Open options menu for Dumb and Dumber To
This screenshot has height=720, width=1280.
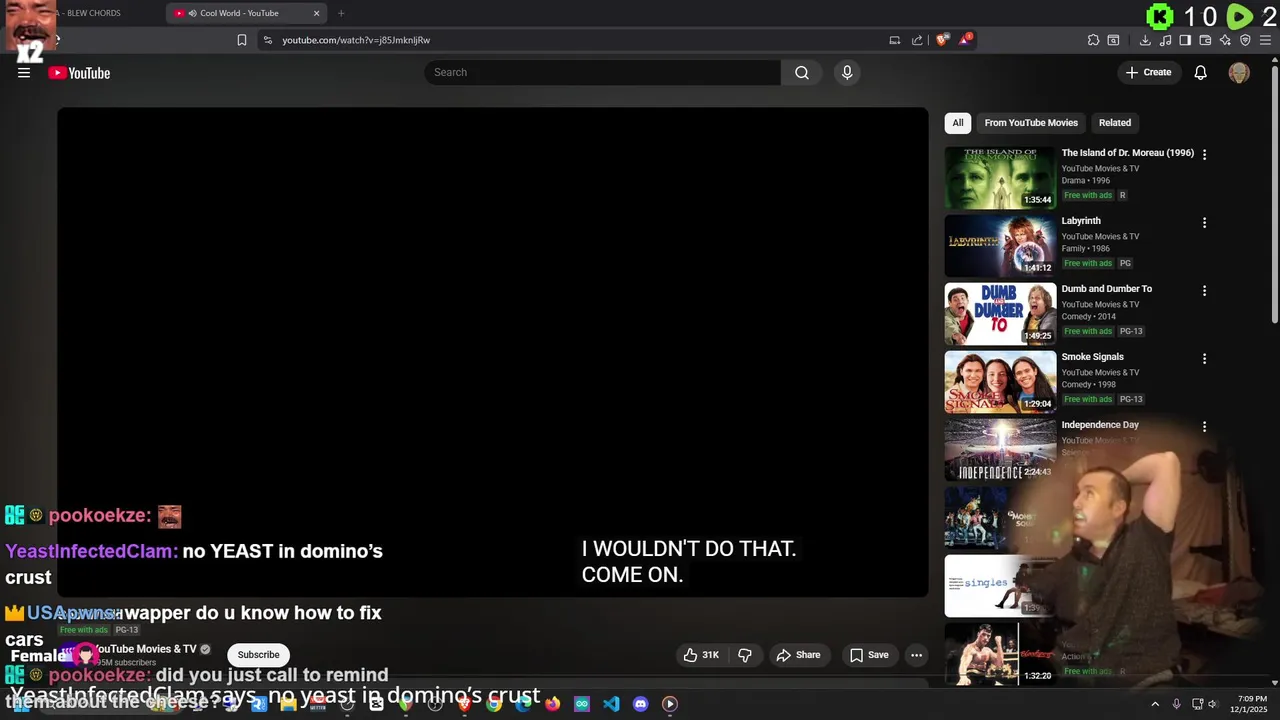pos(1204,291)
